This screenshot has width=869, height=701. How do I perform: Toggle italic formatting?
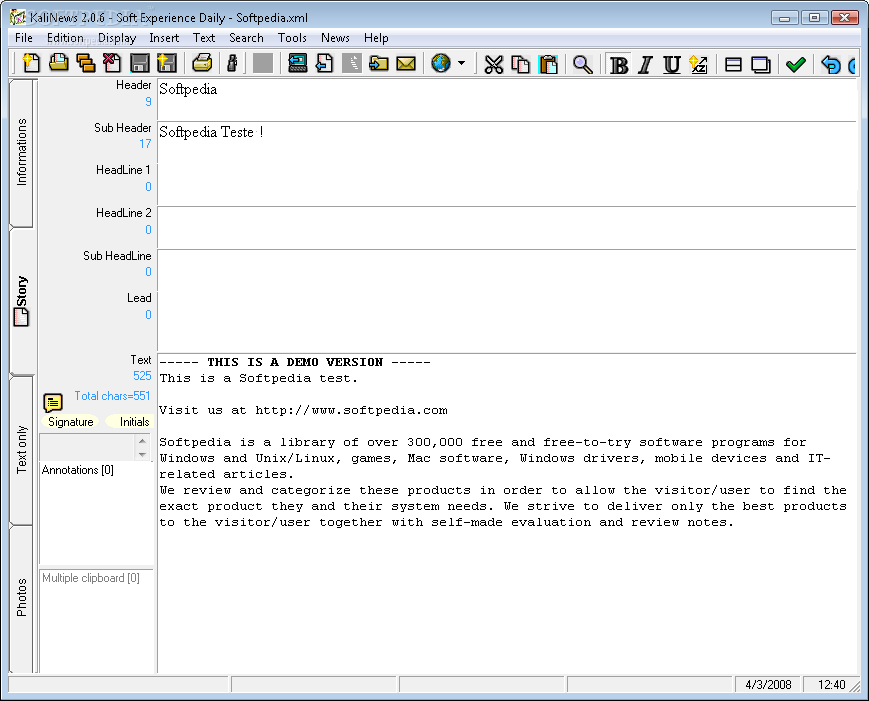[645, 64]
